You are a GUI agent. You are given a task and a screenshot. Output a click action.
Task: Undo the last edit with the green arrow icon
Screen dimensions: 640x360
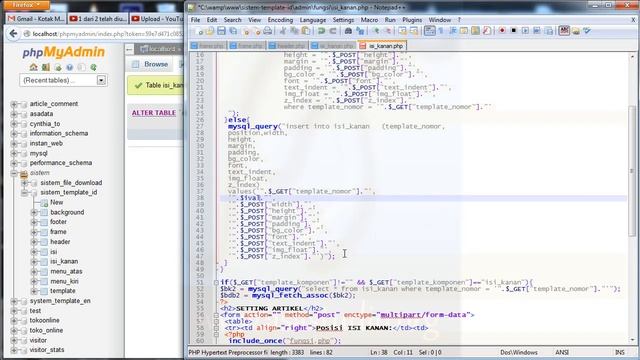point(322,31)
